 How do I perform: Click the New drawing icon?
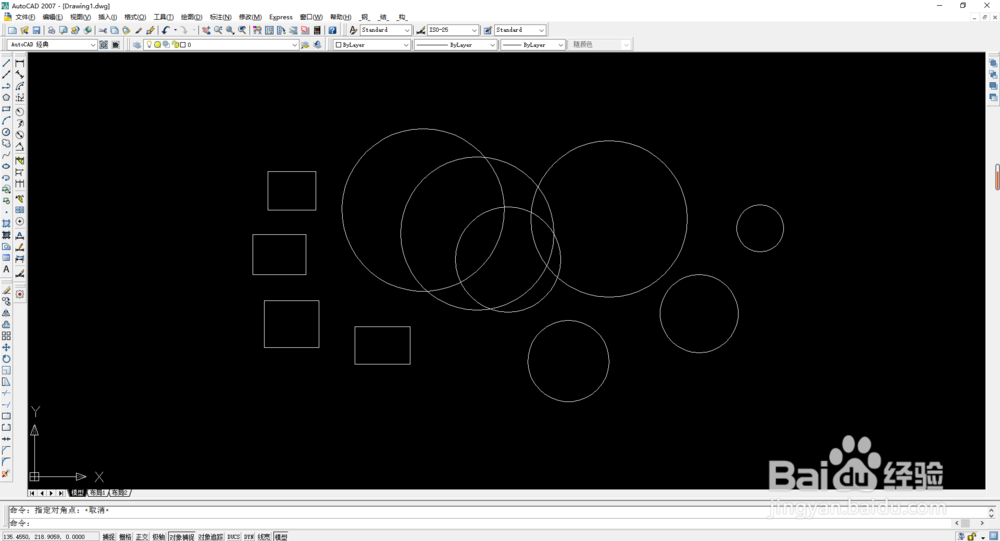12,30
